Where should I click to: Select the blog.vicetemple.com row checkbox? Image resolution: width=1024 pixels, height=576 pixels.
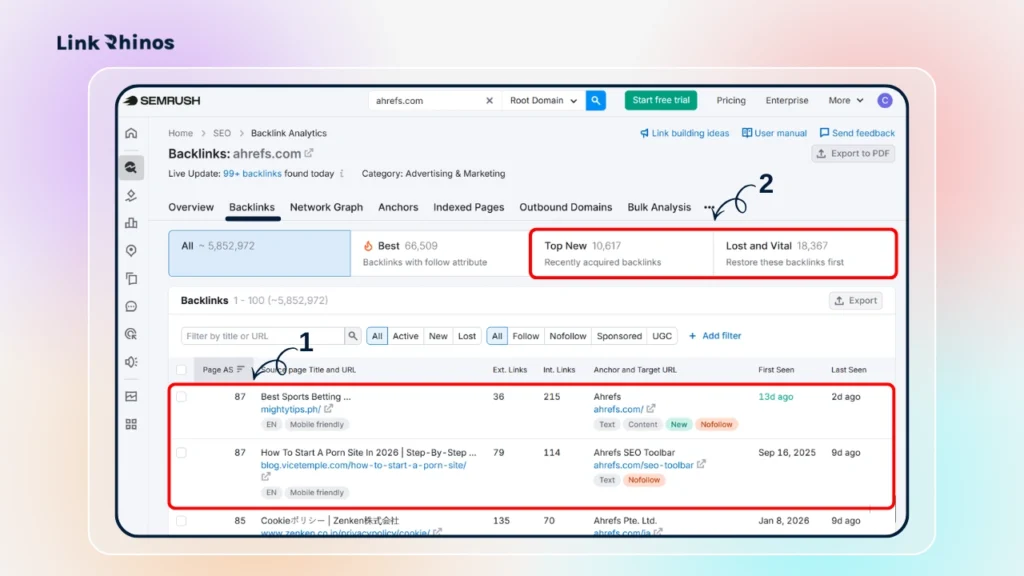(182, 453)
